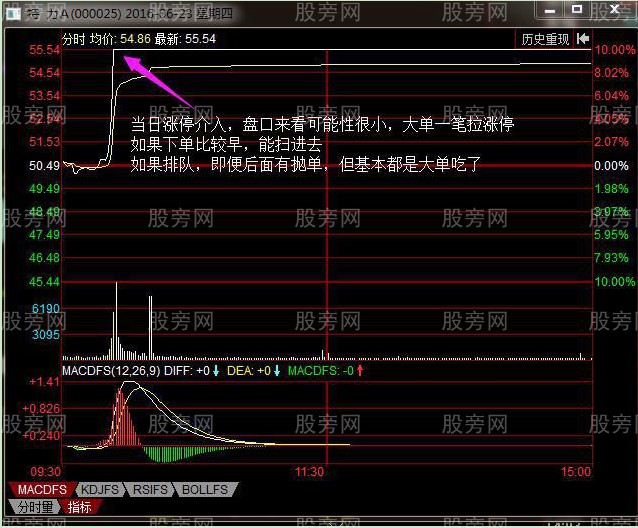Click the 均价: 54.86 label
This screenshot has height=528, width=638.
(120, 39)
